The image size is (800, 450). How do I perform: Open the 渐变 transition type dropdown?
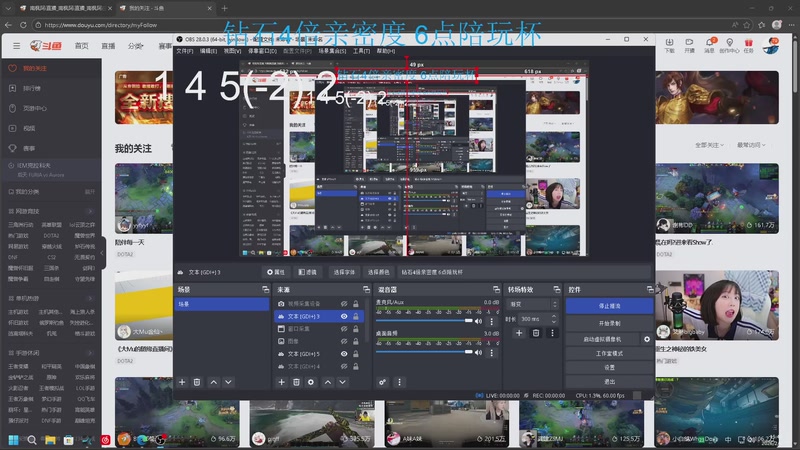[x=532, y=304]
